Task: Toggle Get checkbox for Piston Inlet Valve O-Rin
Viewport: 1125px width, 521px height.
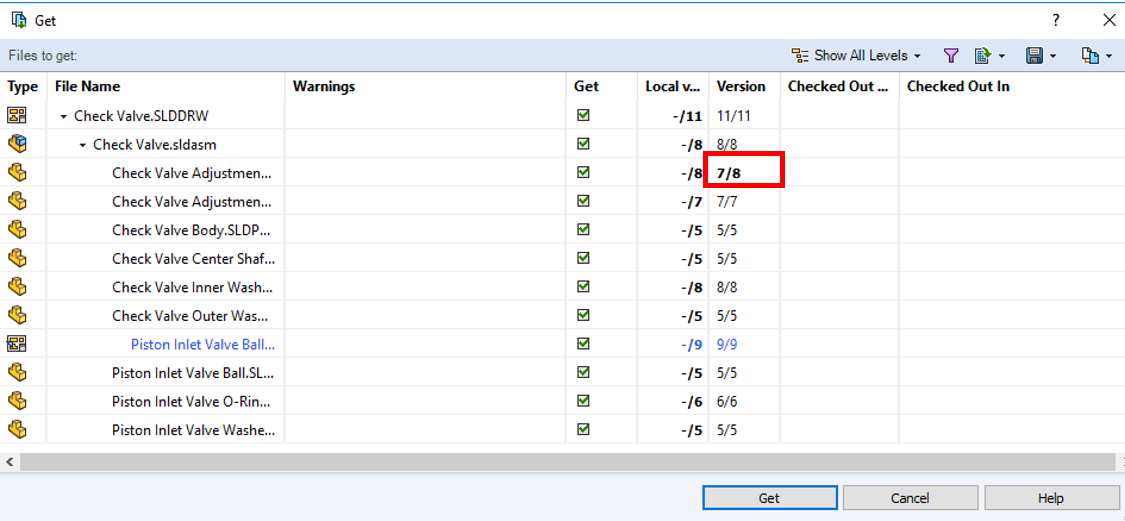Action: coord(583,400)
